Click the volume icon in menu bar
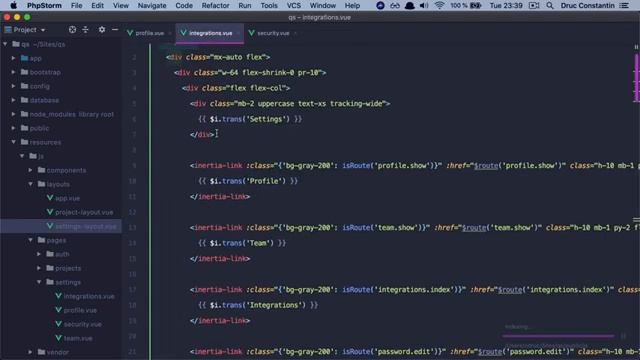The image size is (640, 360). (x=424, y=5)
